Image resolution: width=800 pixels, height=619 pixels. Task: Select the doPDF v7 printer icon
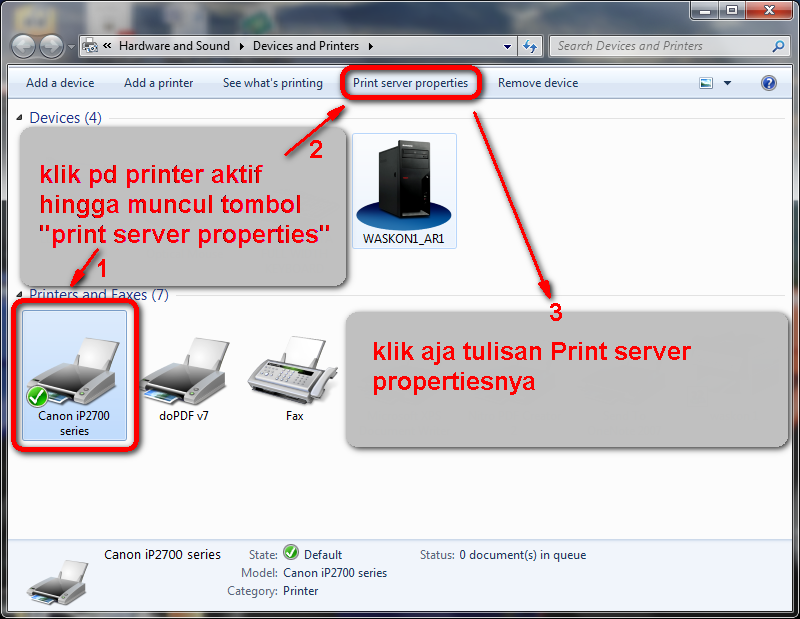[184, 379]
